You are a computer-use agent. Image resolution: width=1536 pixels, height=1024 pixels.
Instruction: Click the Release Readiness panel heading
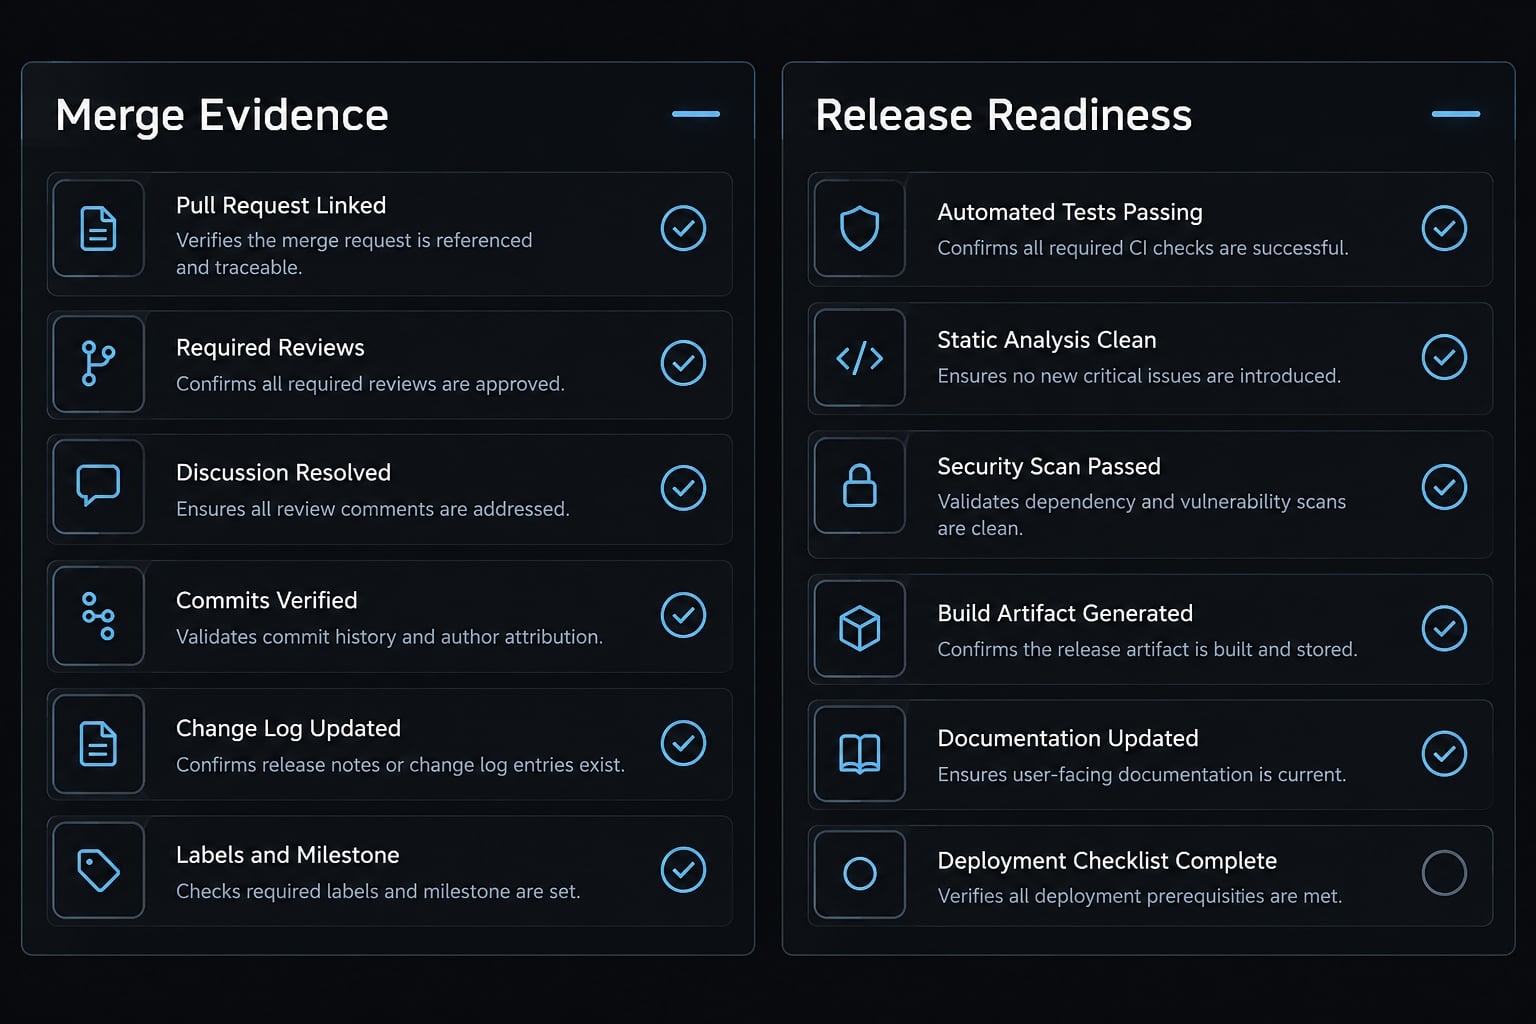(1004, 115)
